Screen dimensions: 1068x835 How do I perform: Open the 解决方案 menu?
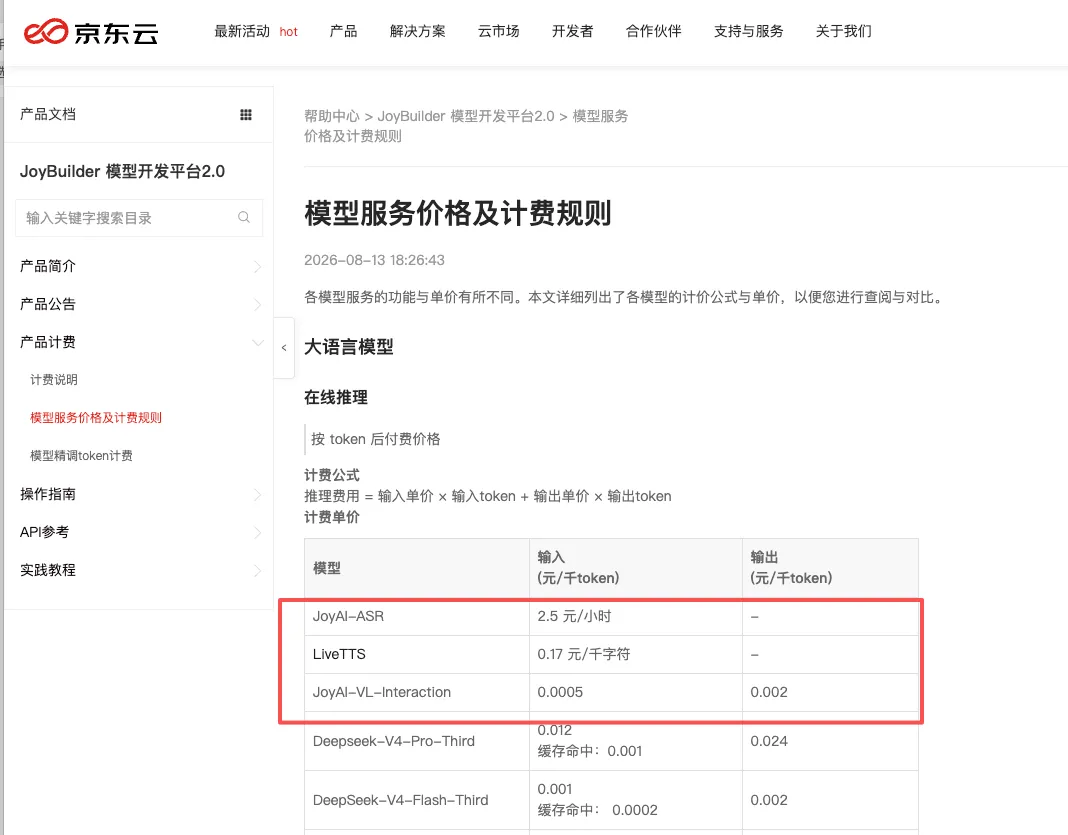[x=418, y=31]
